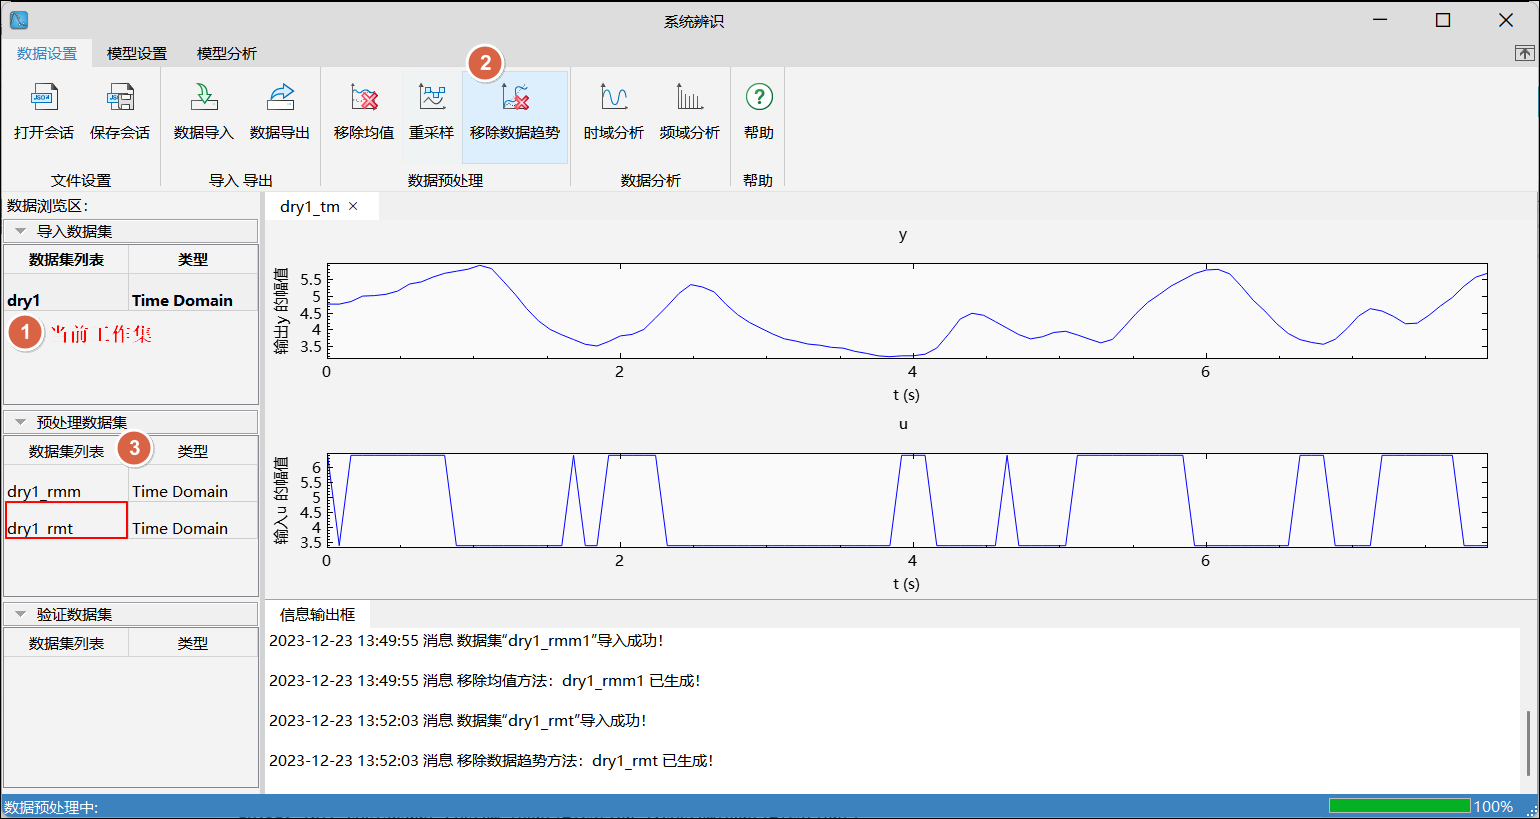Select the 移除均值 (remove mean) tool
Image resolution: width=1540 pixels, height=819 pixels.
pos(364,98)
